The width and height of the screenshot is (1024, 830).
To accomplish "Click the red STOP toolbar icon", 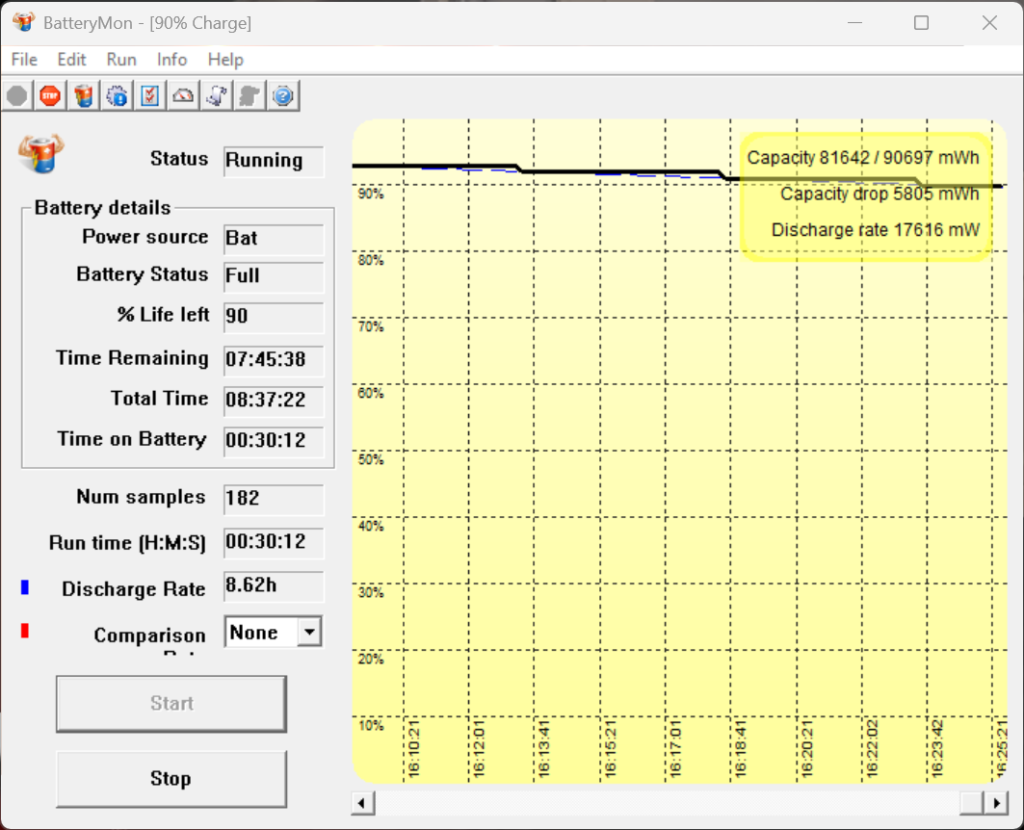I will point(50,96).
